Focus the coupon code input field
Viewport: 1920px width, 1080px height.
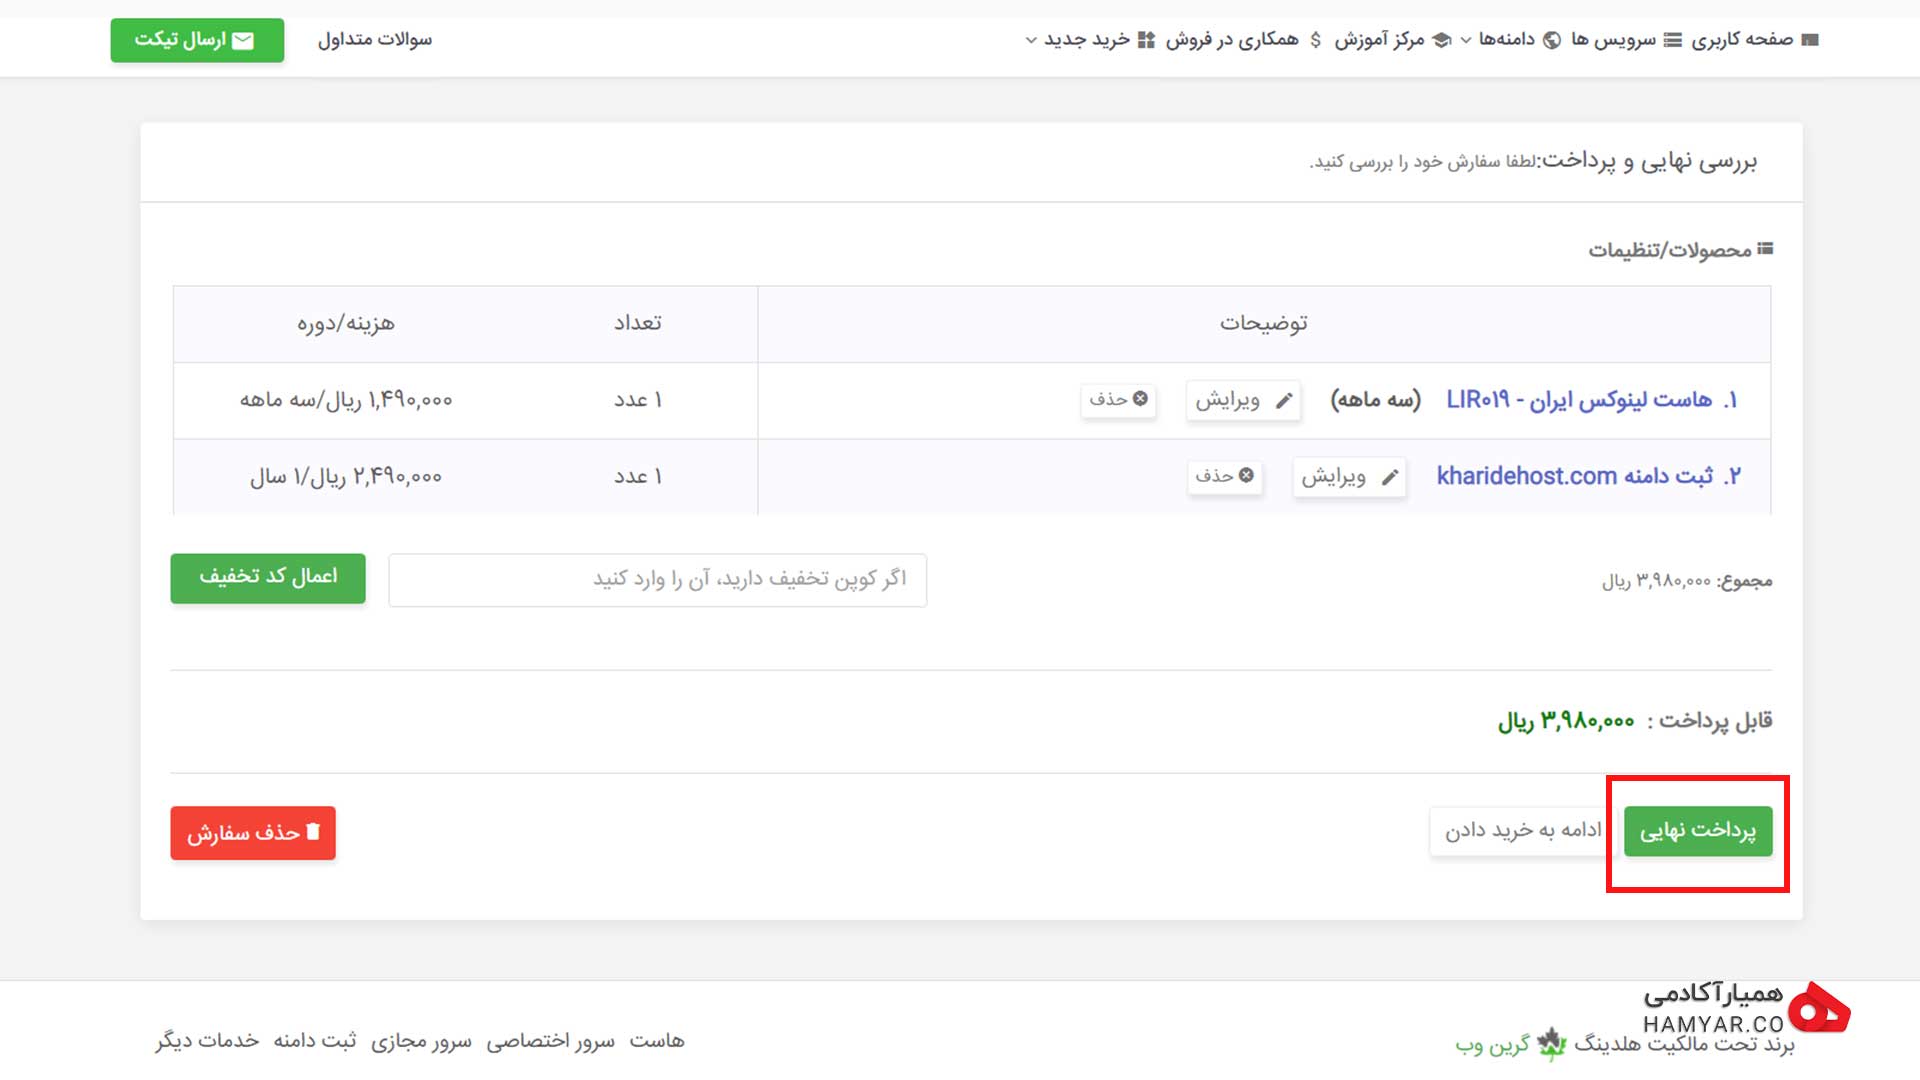[x=657, y=580]
